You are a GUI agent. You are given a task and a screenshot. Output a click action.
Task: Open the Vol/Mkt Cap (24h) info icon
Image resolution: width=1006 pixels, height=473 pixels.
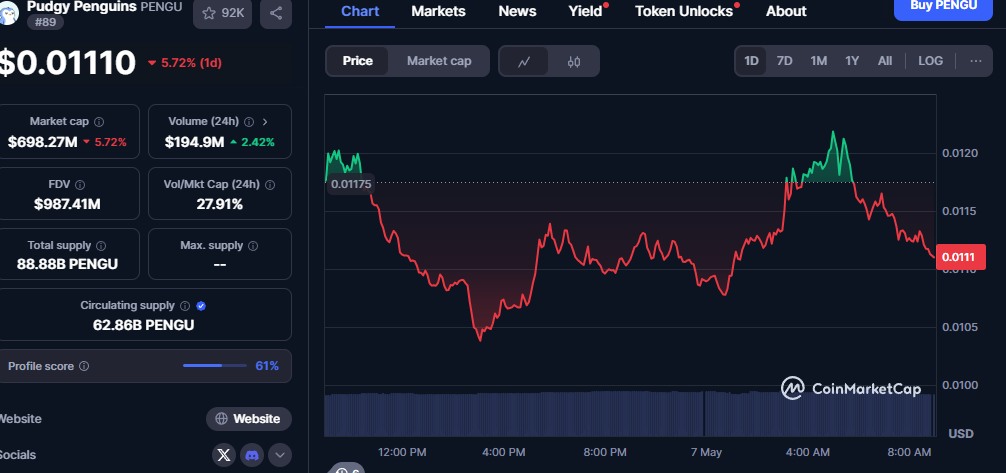270,185
